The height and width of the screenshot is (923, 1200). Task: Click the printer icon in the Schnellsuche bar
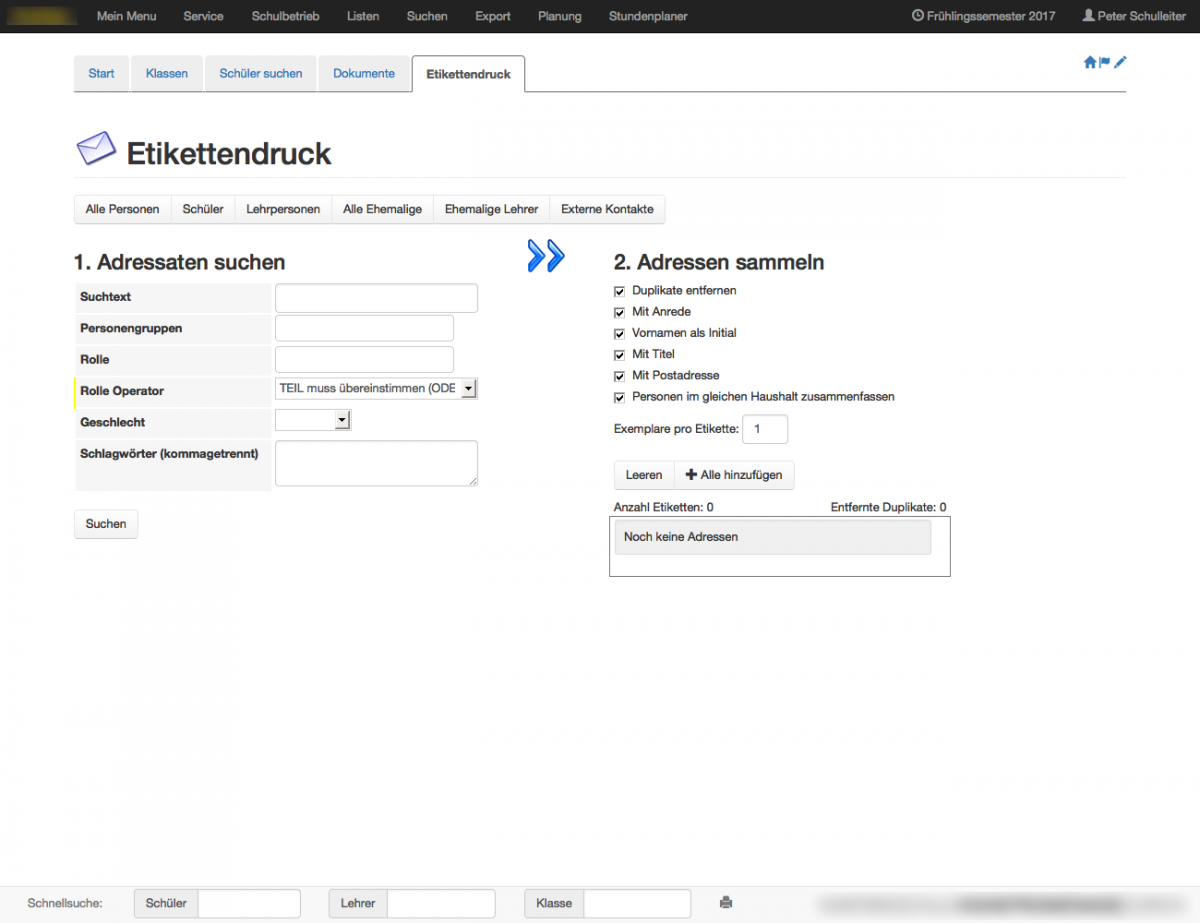point(726,903)
